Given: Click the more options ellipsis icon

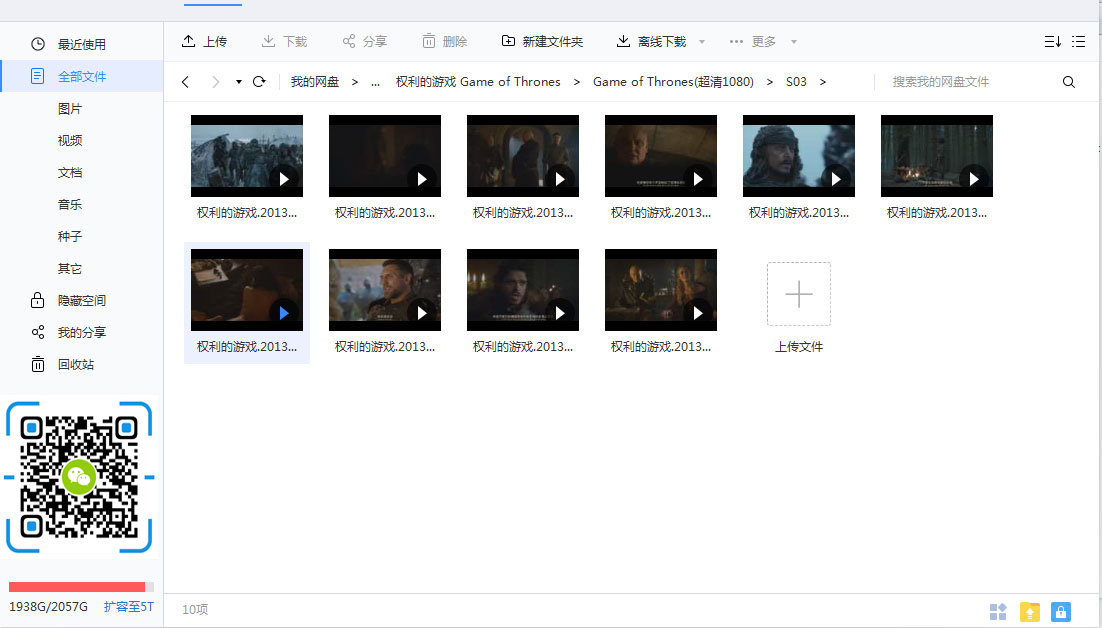Looking at the screenshot, I should coord(736,41).
